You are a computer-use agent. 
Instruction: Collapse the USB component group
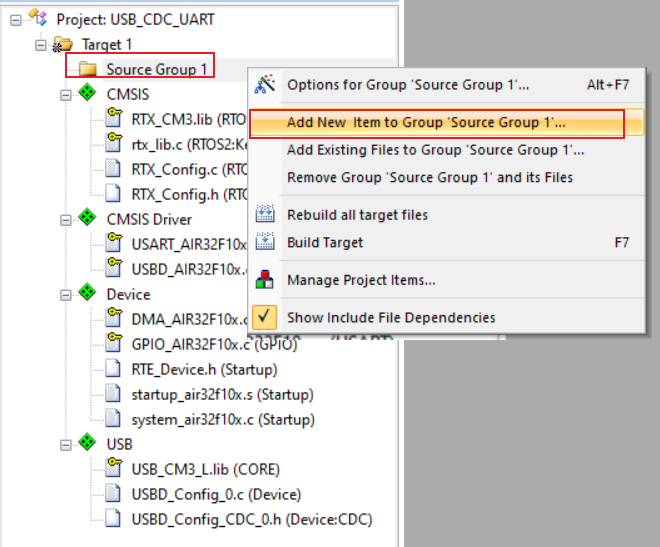(x=66, y=445)
